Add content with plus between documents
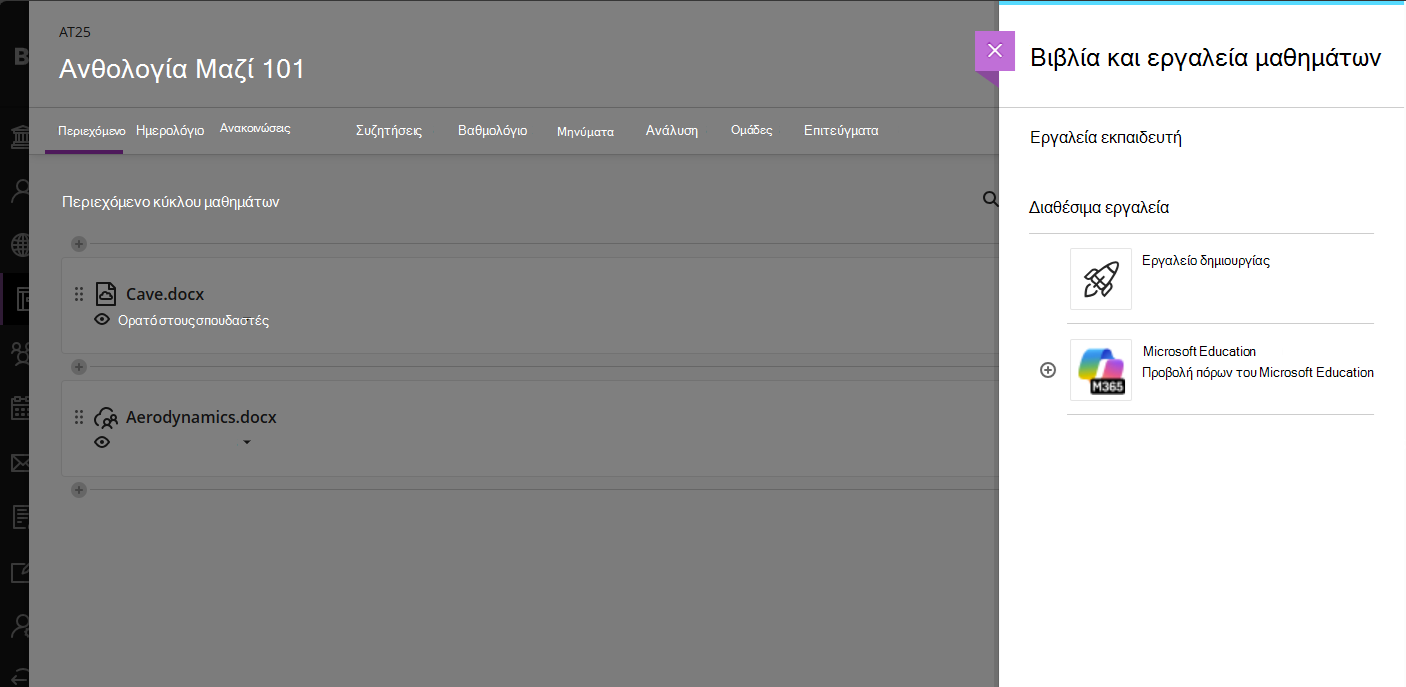Image resolution: width=1406 pixels, height=687 pixels. 79,367
